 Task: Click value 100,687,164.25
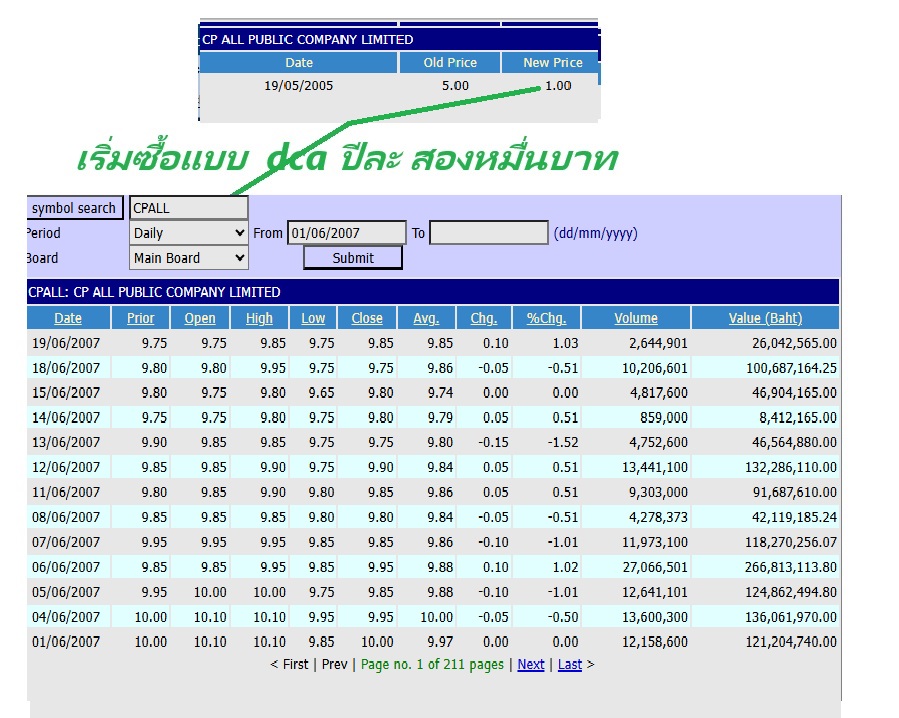[x=791, y=368]
